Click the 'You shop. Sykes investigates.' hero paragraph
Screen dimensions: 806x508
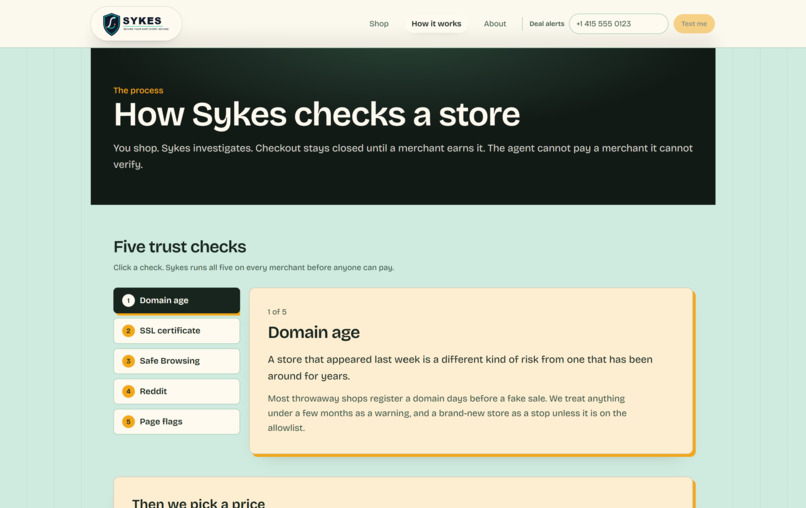point(403,156)
